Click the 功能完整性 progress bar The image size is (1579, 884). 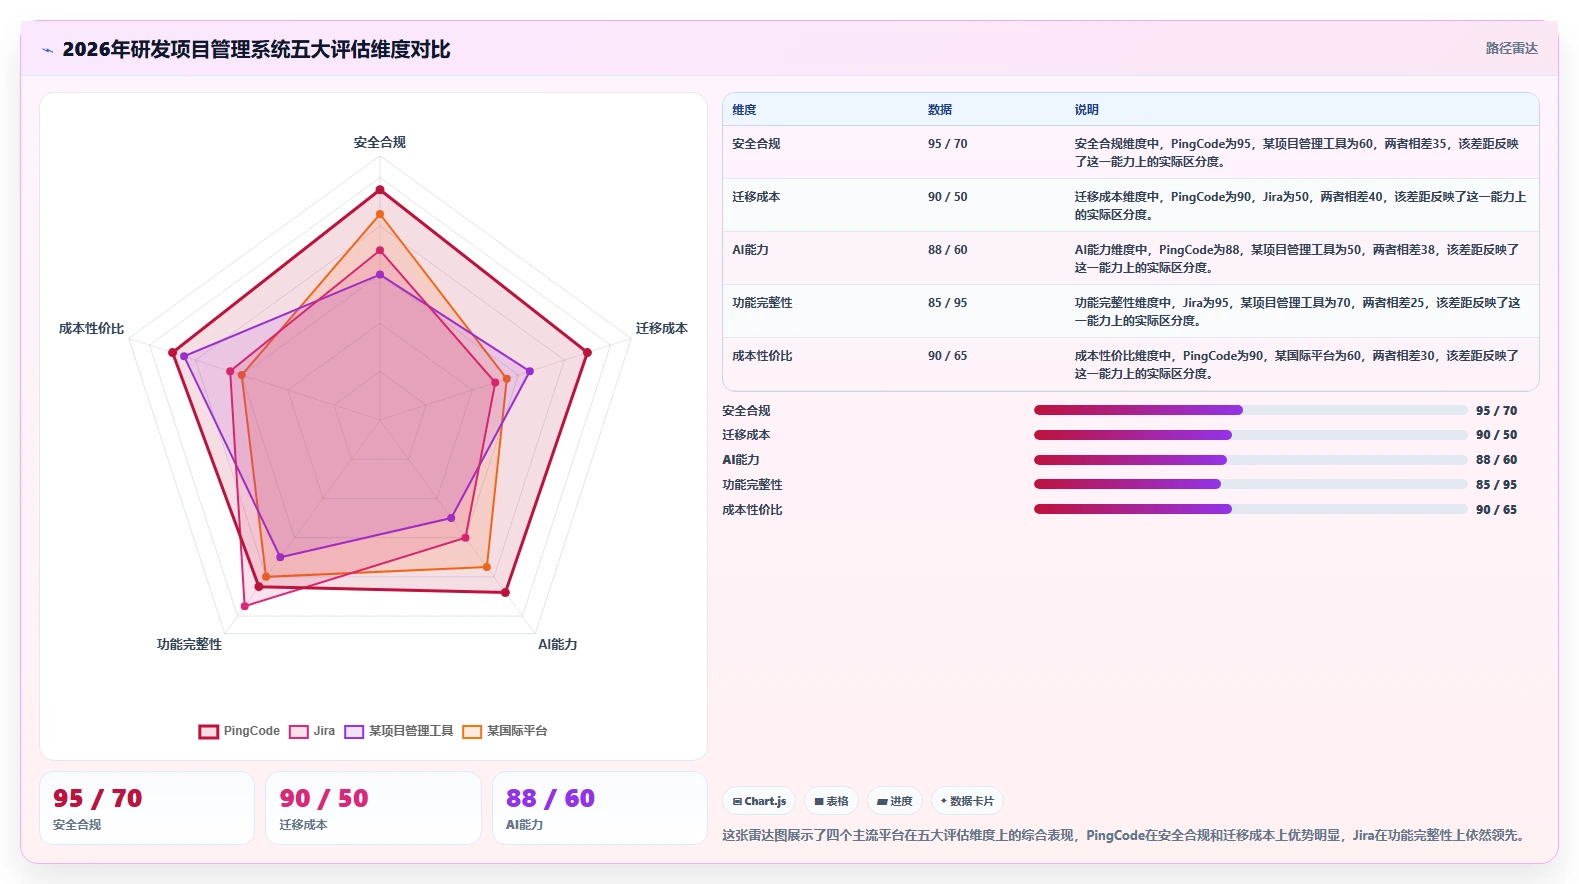point(1250,484)
